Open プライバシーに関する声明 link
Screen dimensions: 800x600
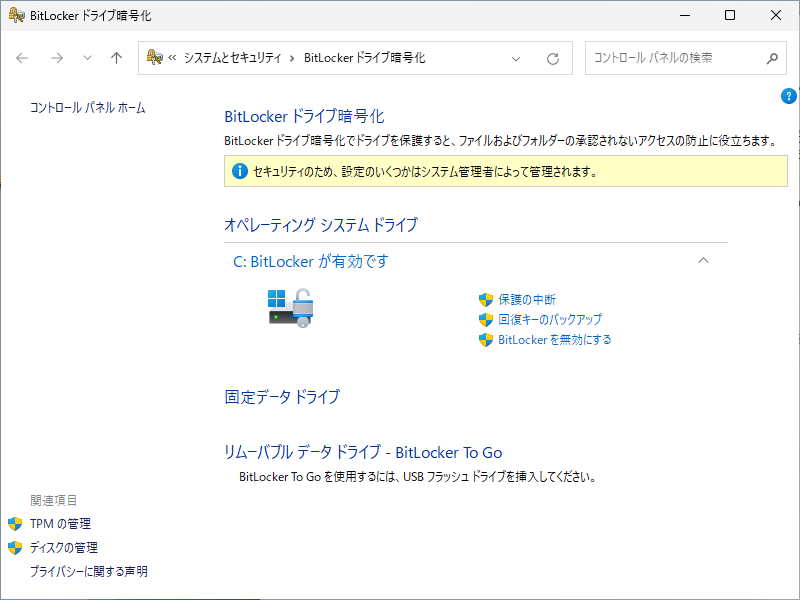pyautogui.click(x=89, y=571)
